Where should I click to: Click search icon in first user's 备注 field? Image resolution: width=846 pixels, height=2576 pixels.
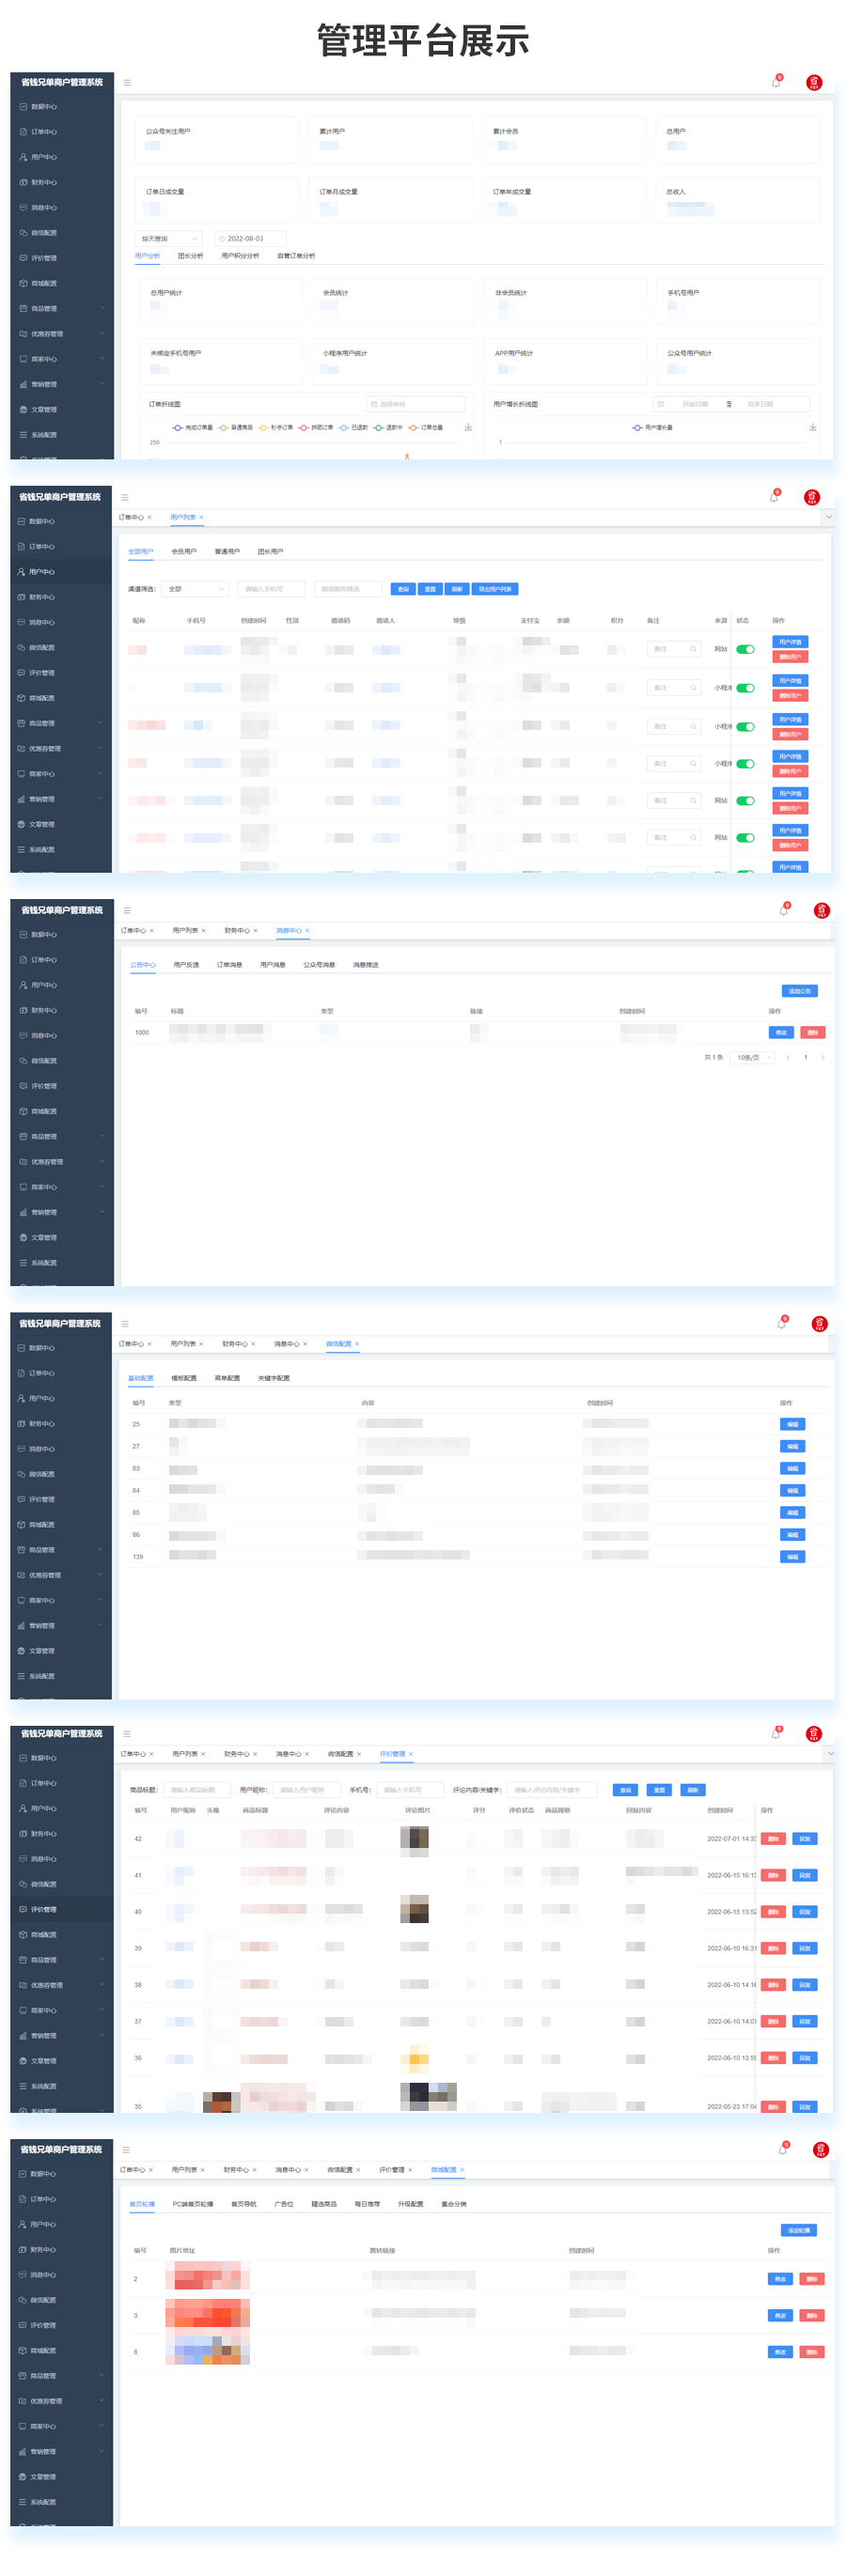[693, 649]
